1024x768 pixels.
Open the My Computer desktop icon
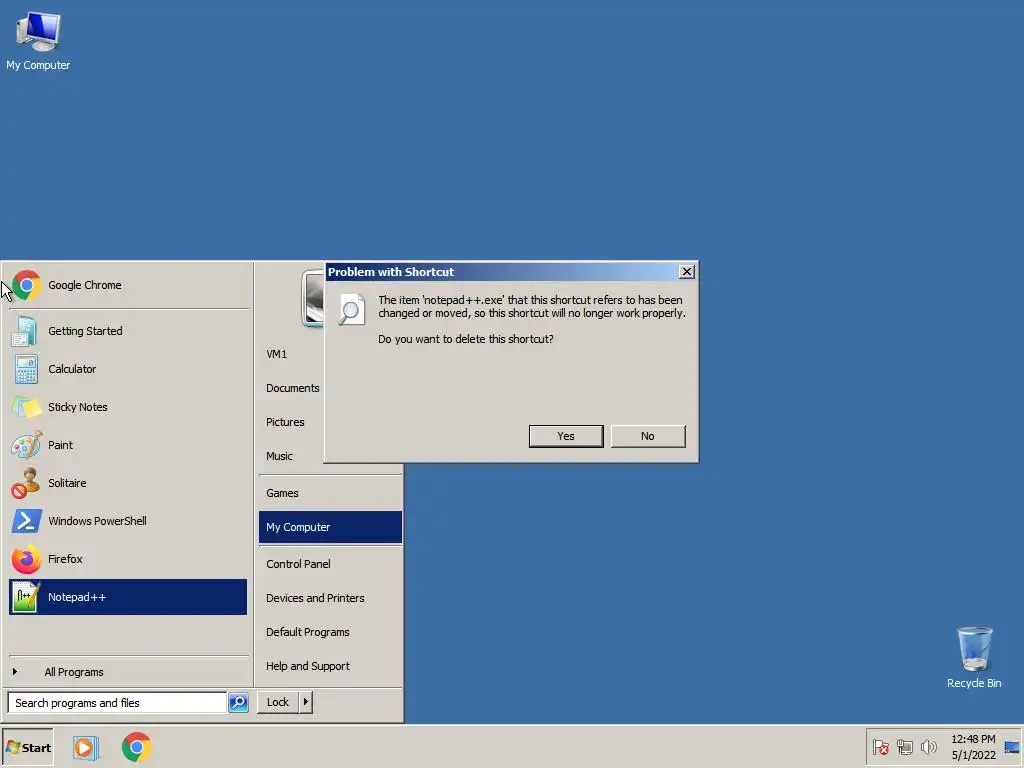coord(38,31)
